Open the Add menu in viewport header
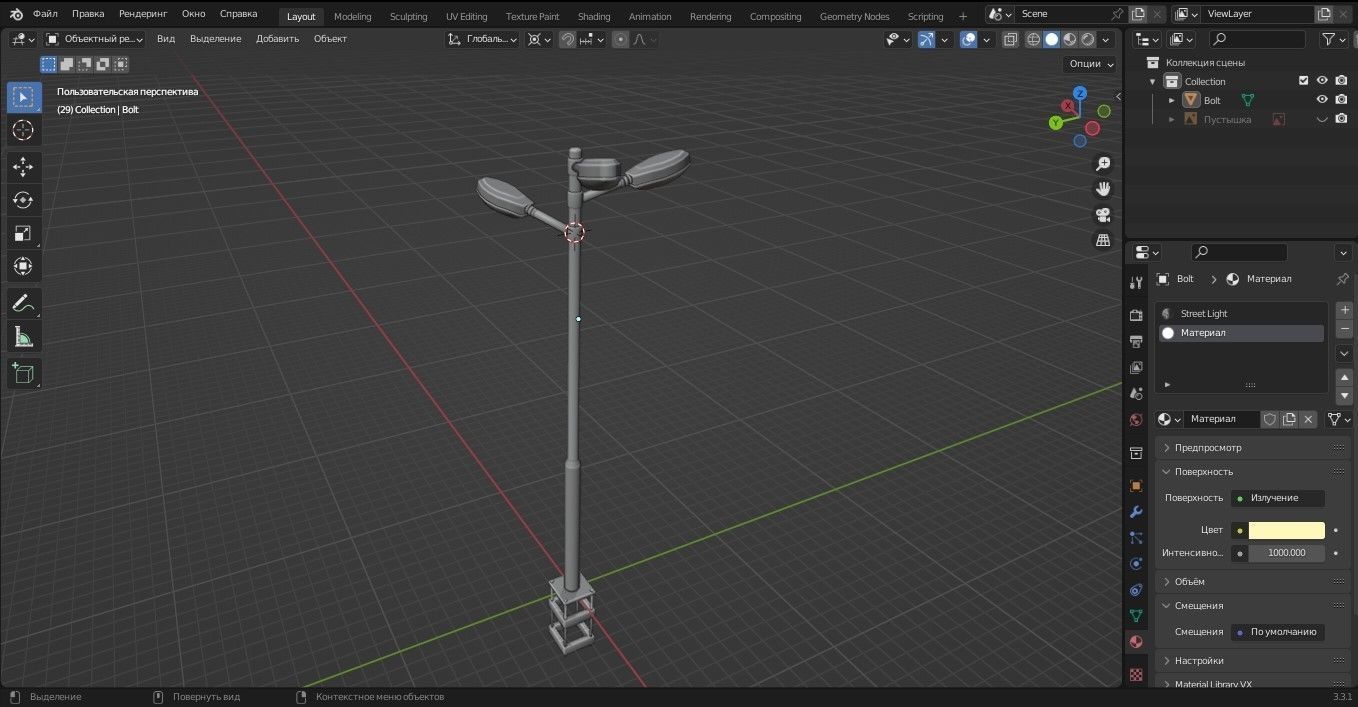 (277, 39)
